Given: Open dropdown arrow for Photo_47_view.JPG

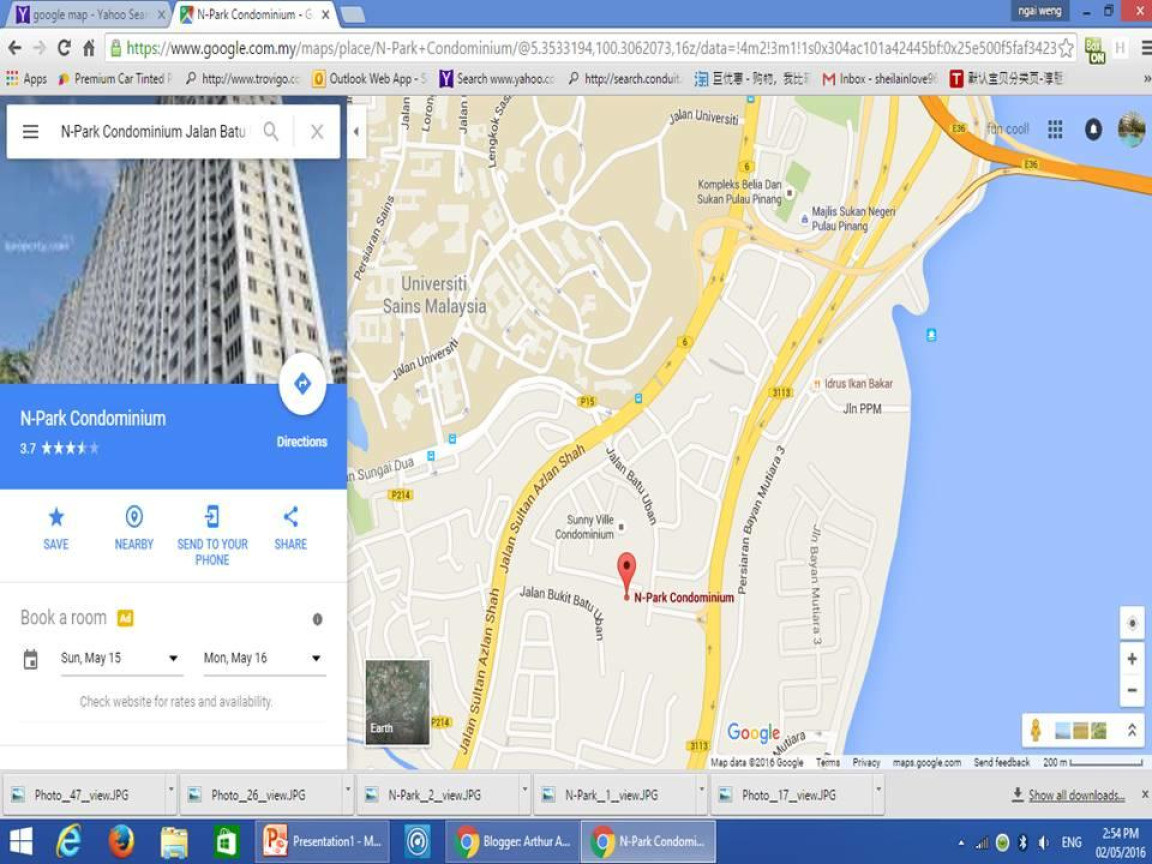Looking at the screenshot, I should (170, 791).
